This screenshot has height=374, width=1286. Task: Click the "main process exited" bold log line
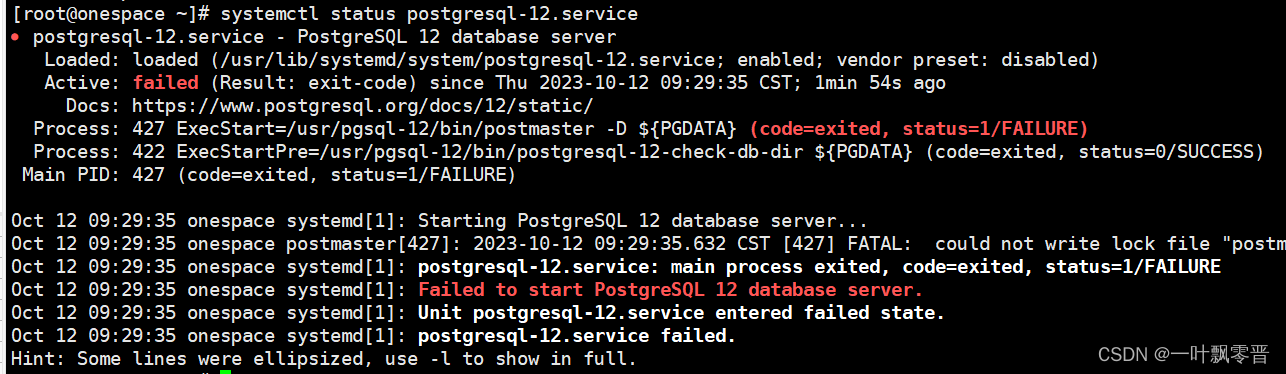[x=819, y=267]
